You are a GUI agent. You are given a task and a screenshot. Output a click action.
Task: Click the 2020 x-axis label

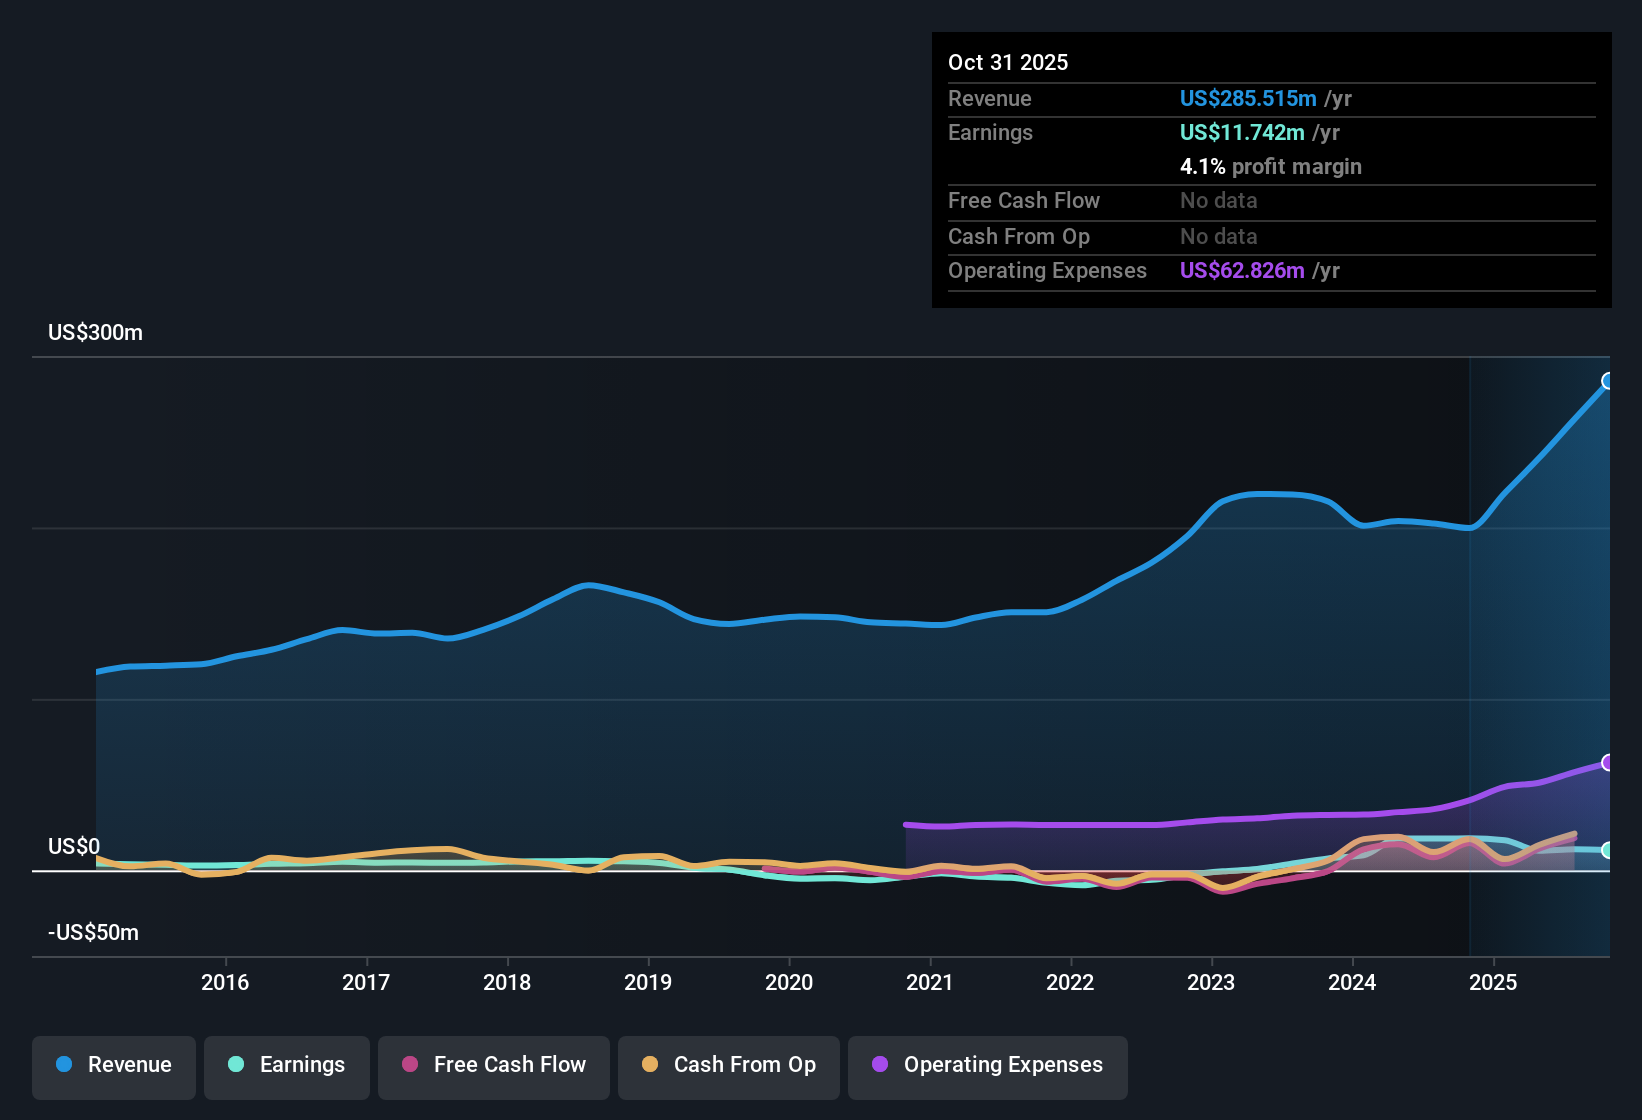click(789, 982)
